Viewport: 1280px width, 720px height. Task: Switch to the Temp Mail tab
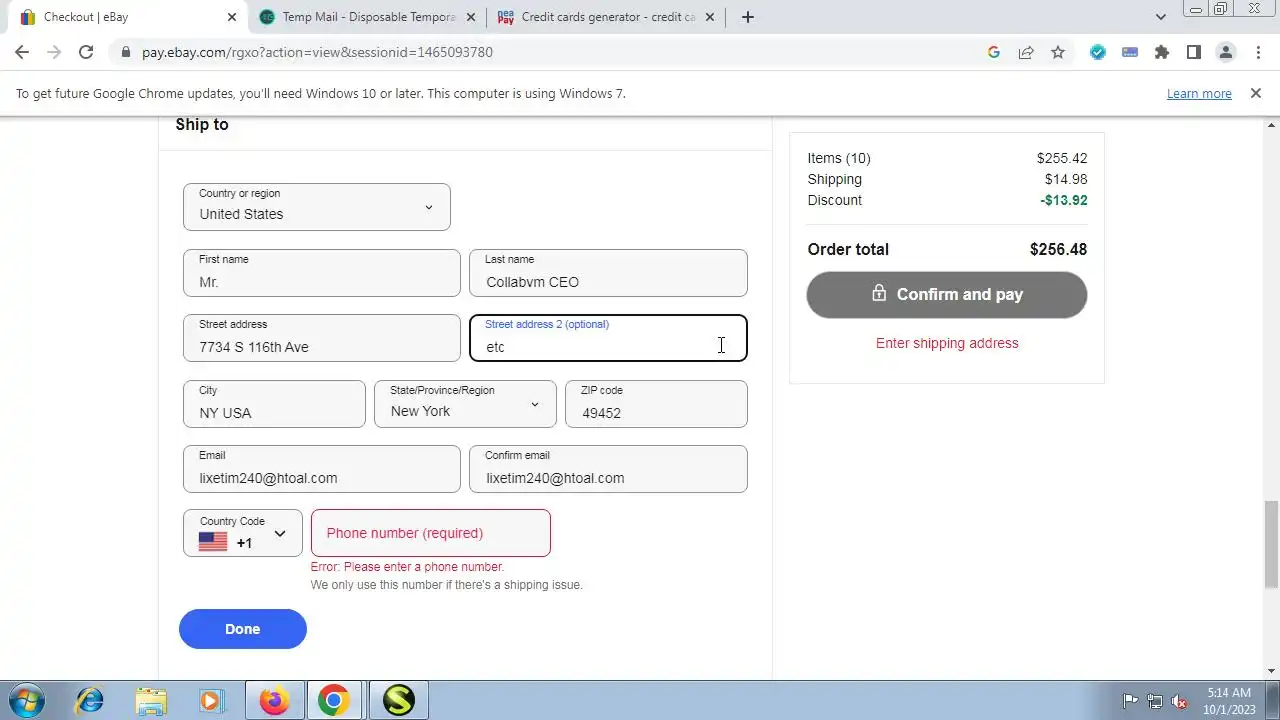[x=368, y=17]
